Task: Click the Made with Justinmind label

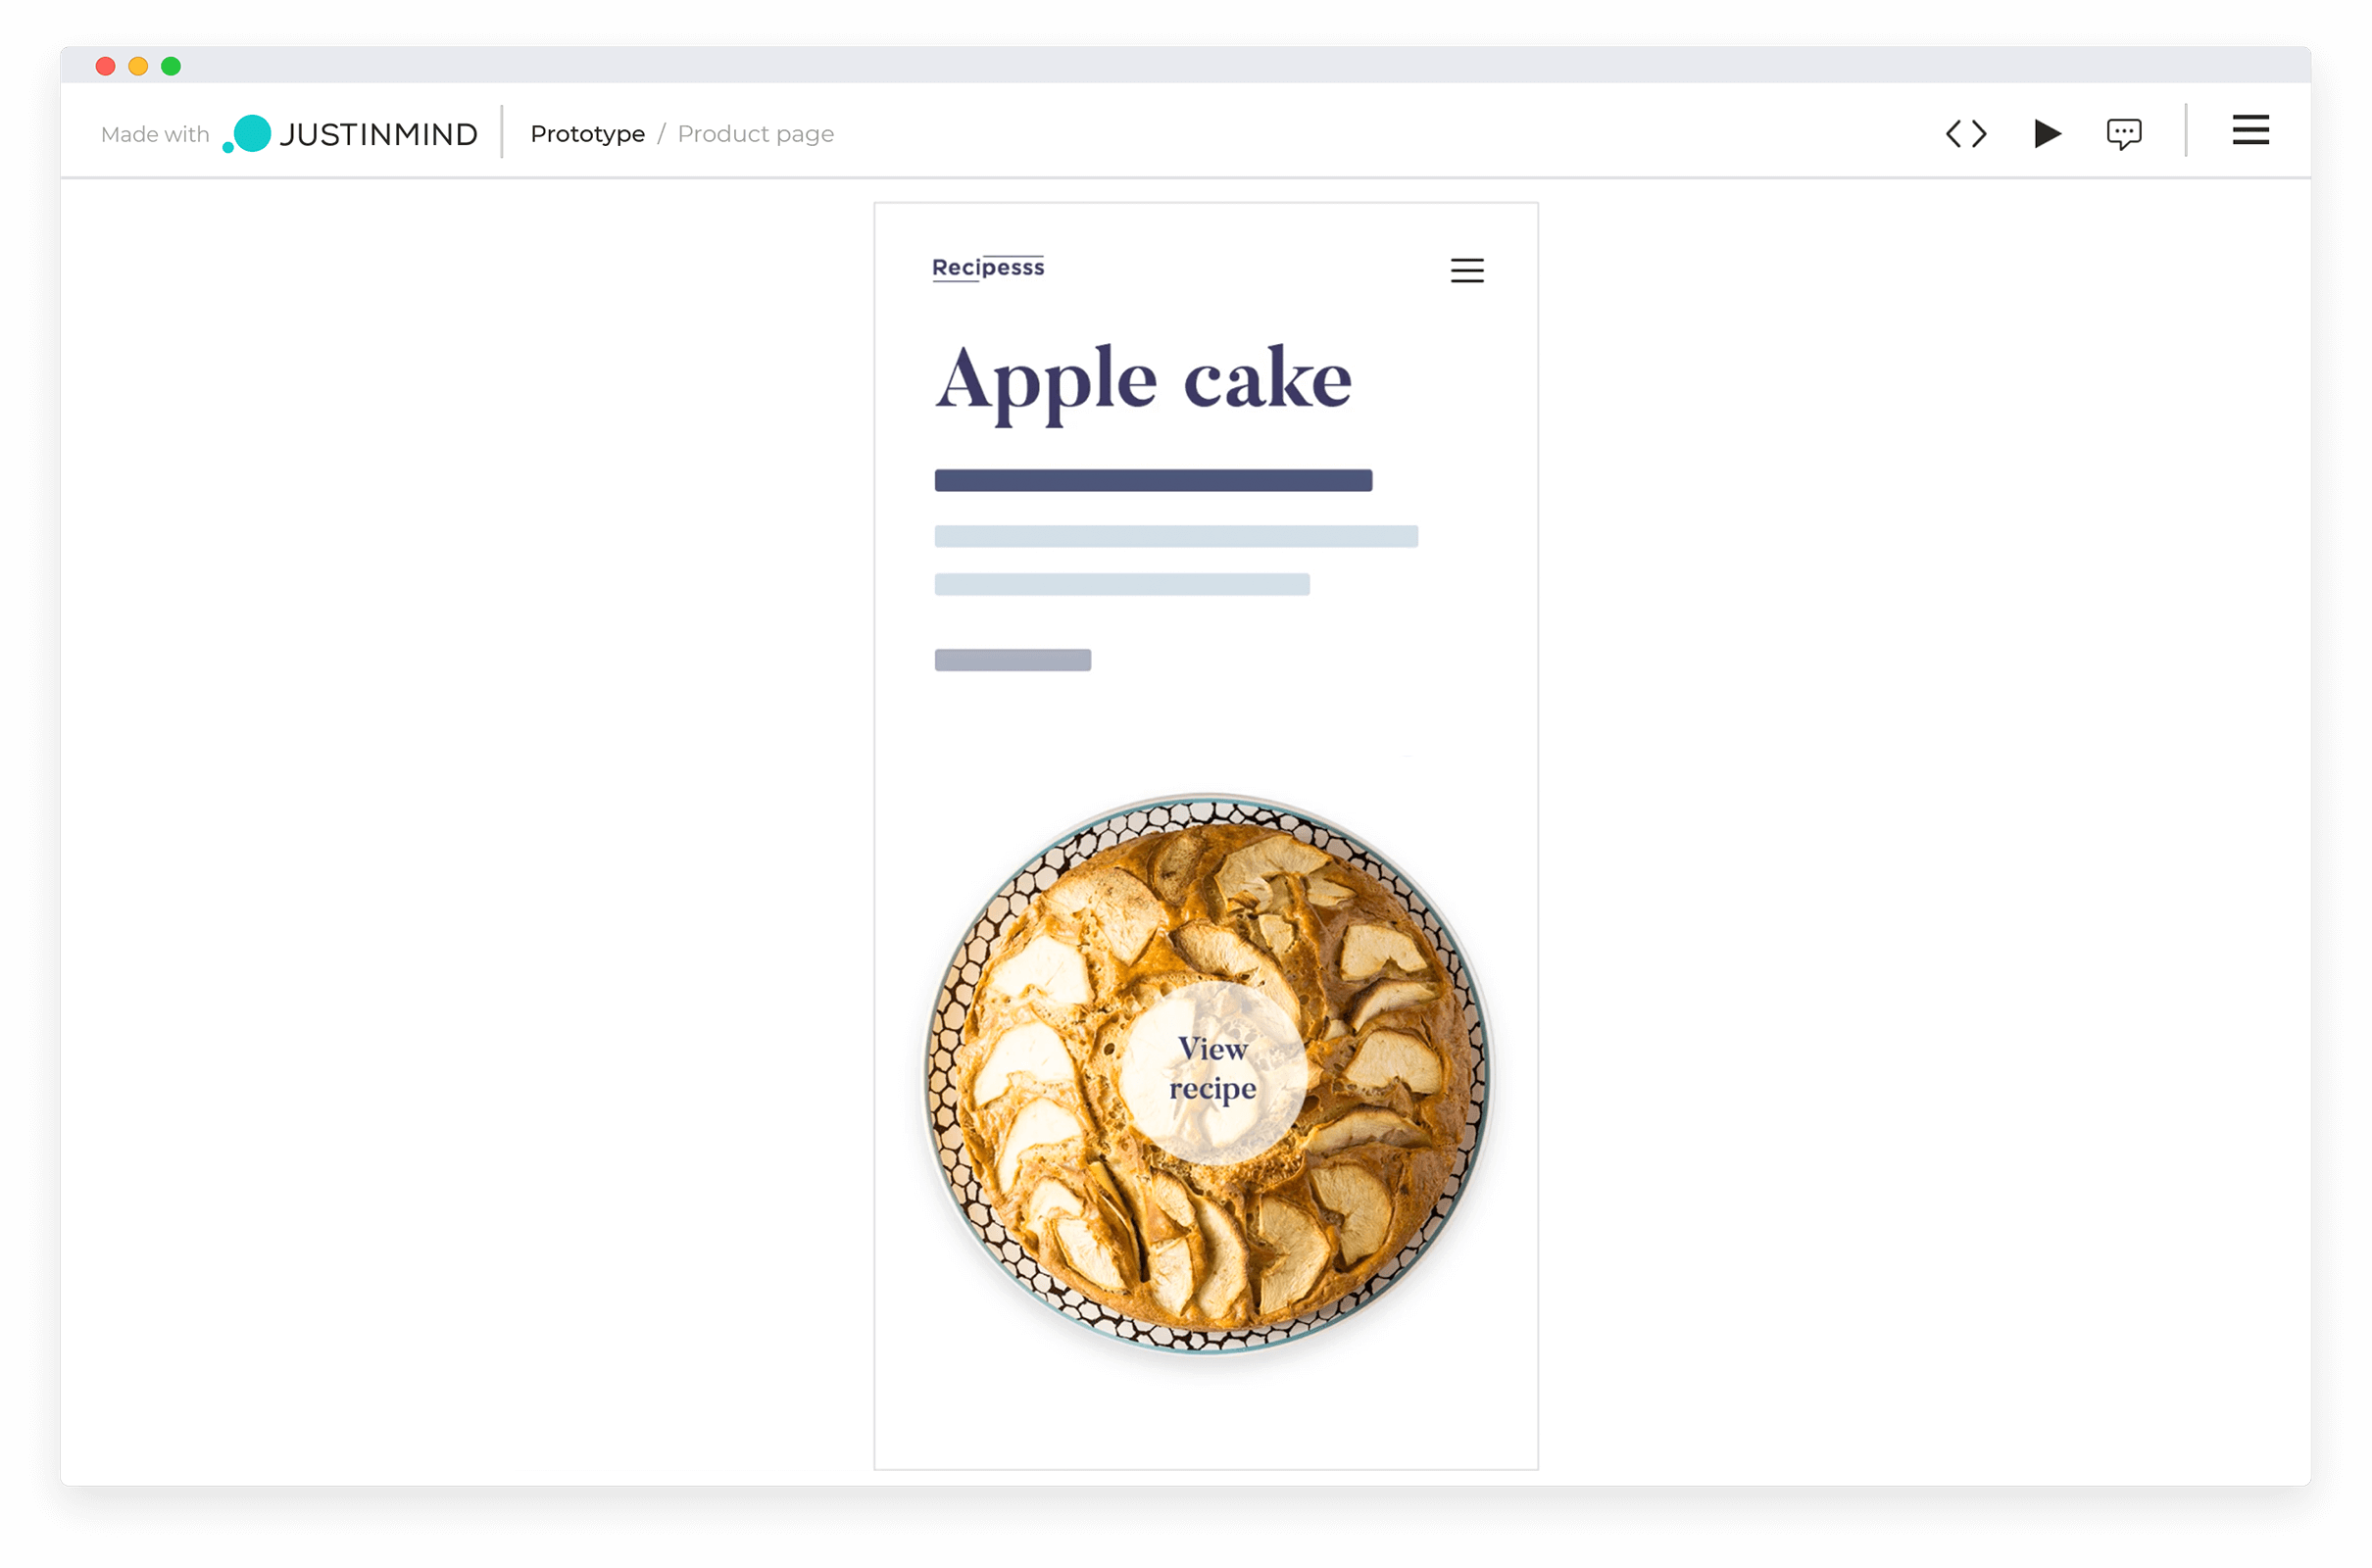Action: 154,133
